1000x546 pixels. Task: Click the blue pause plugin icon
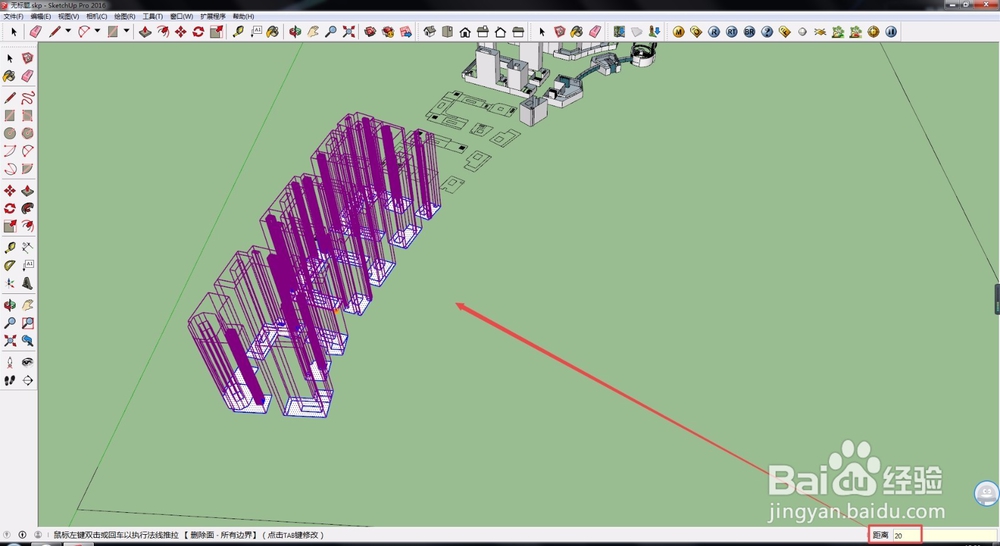tap(891, 31)
